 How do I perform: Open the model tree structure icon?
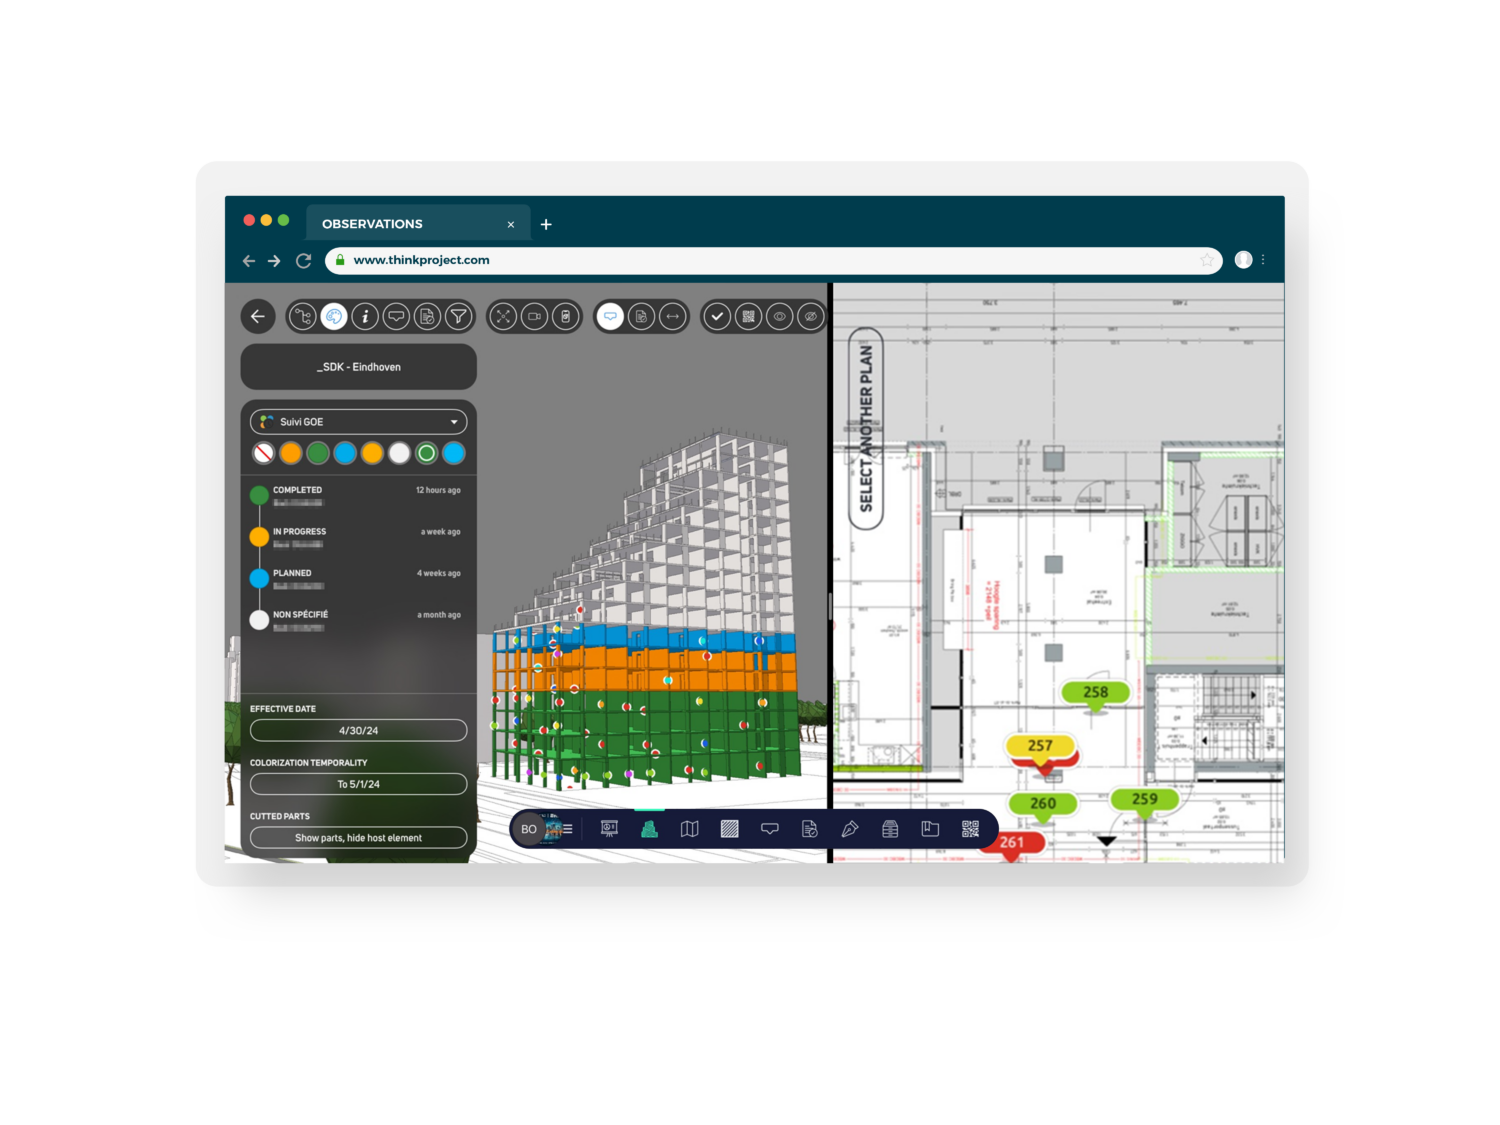(x=302, y=317)
